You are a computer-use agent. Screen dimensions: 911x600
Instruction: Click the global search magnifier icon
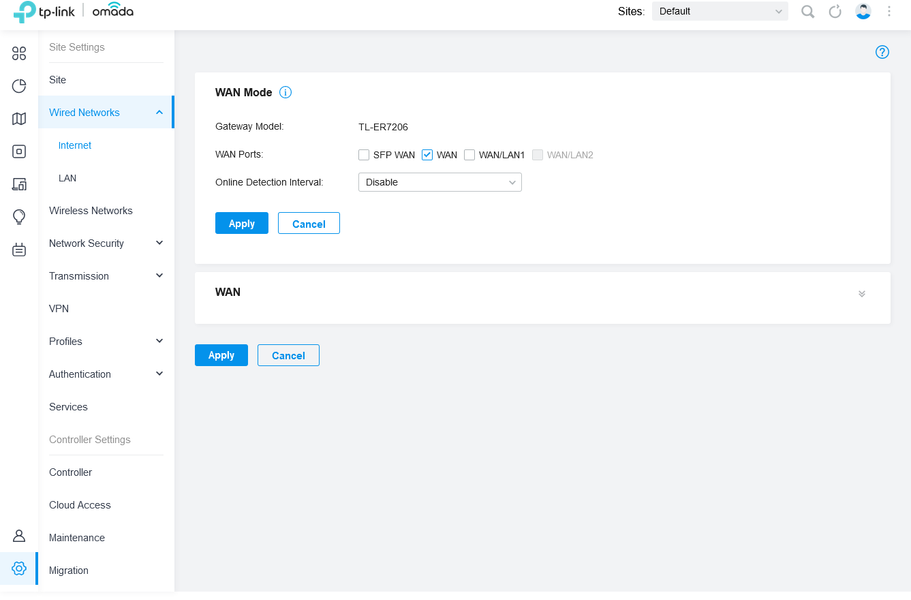point(808,12)
